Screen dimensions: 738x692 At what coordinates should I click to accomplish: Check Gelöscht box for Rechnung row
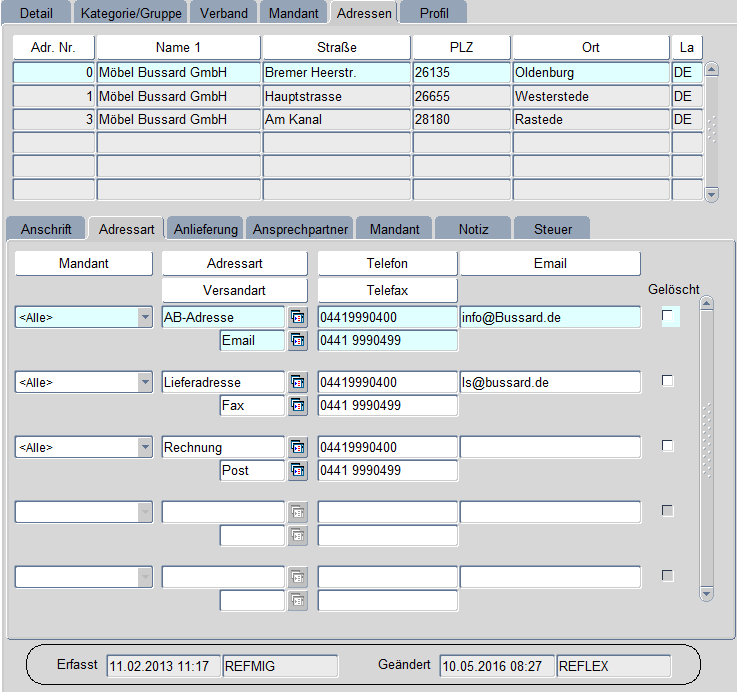(668, 446)
